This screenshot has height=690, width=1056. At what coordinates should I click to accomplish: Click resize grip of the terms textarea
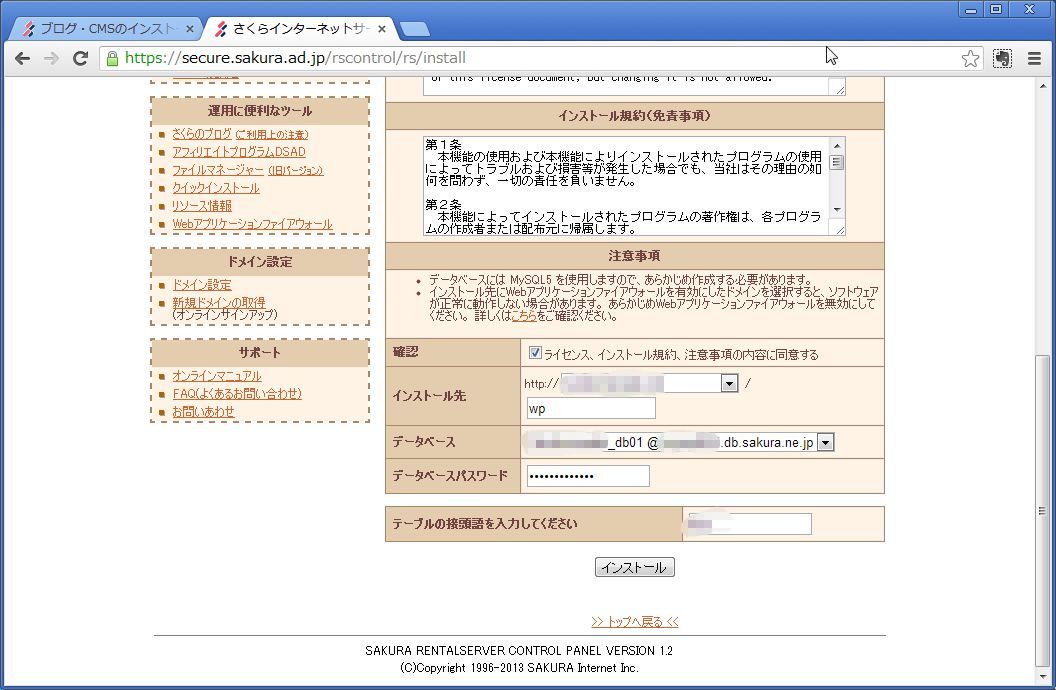point(840,230)
